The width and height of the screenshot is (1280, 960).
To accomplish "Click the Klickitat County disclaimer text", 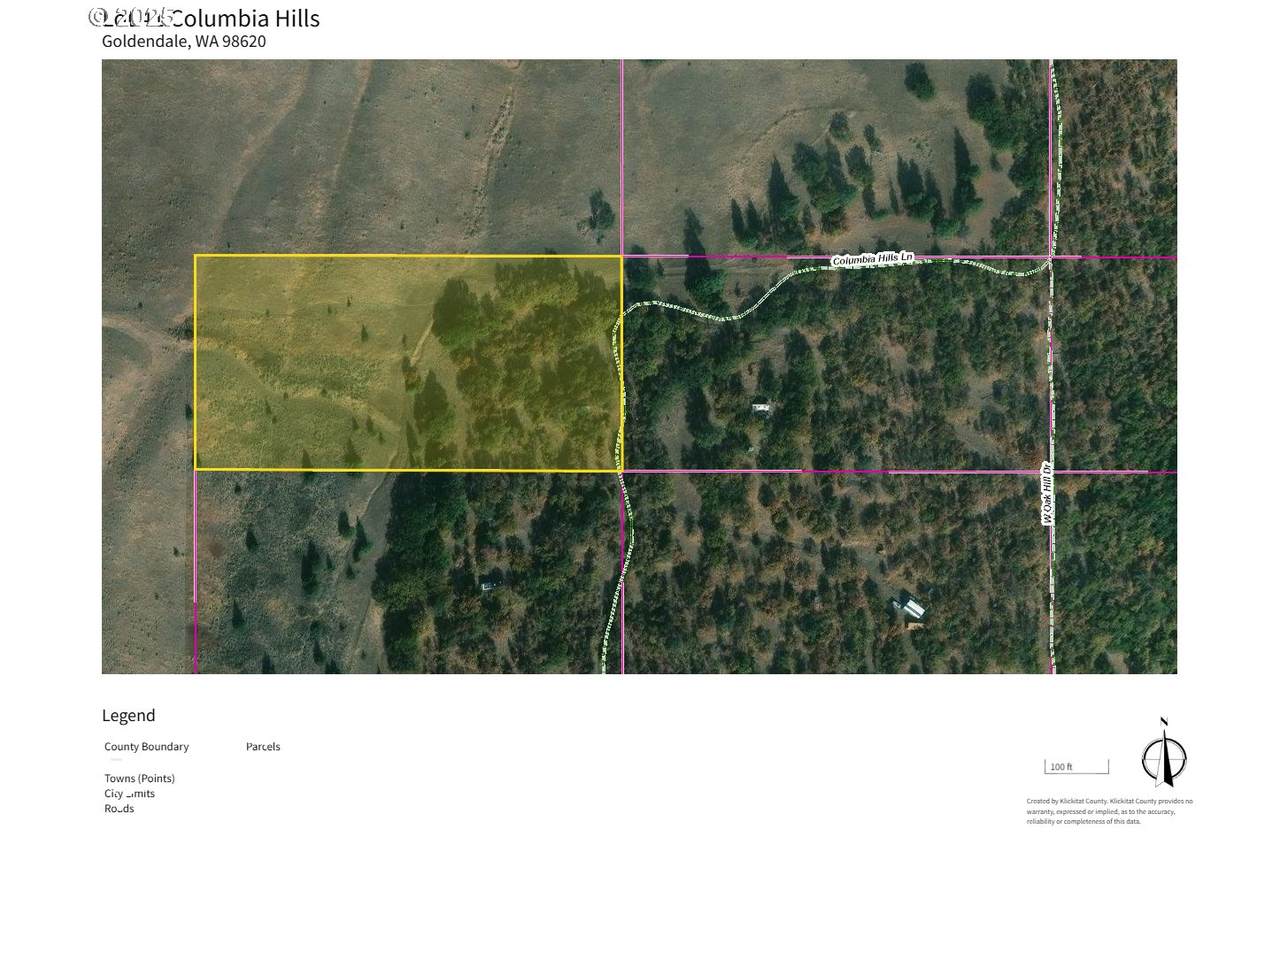I will [x=1110, y=812].
